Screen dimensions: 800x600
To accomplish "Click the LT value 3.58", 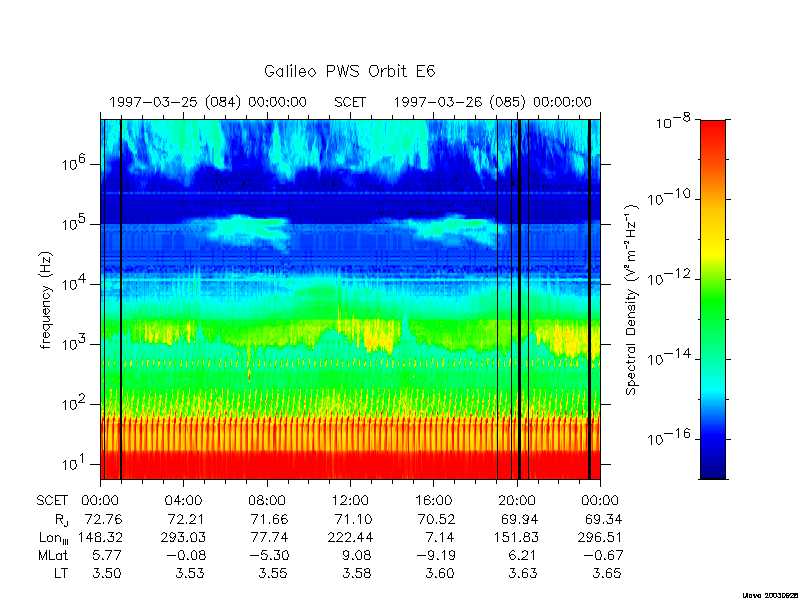I will [356, 573].
